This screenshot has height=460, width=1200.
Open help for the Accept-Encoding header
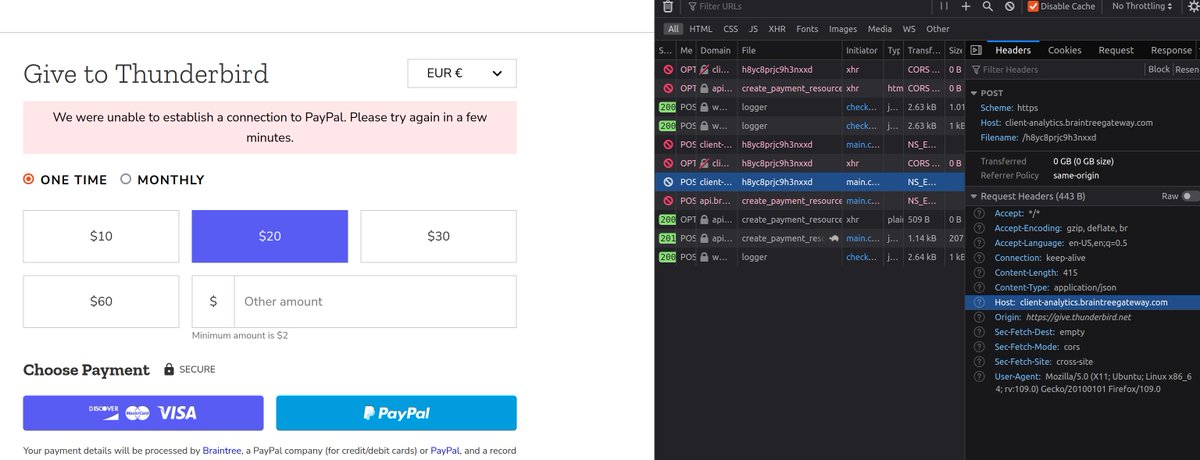click(x=979, y=228)
